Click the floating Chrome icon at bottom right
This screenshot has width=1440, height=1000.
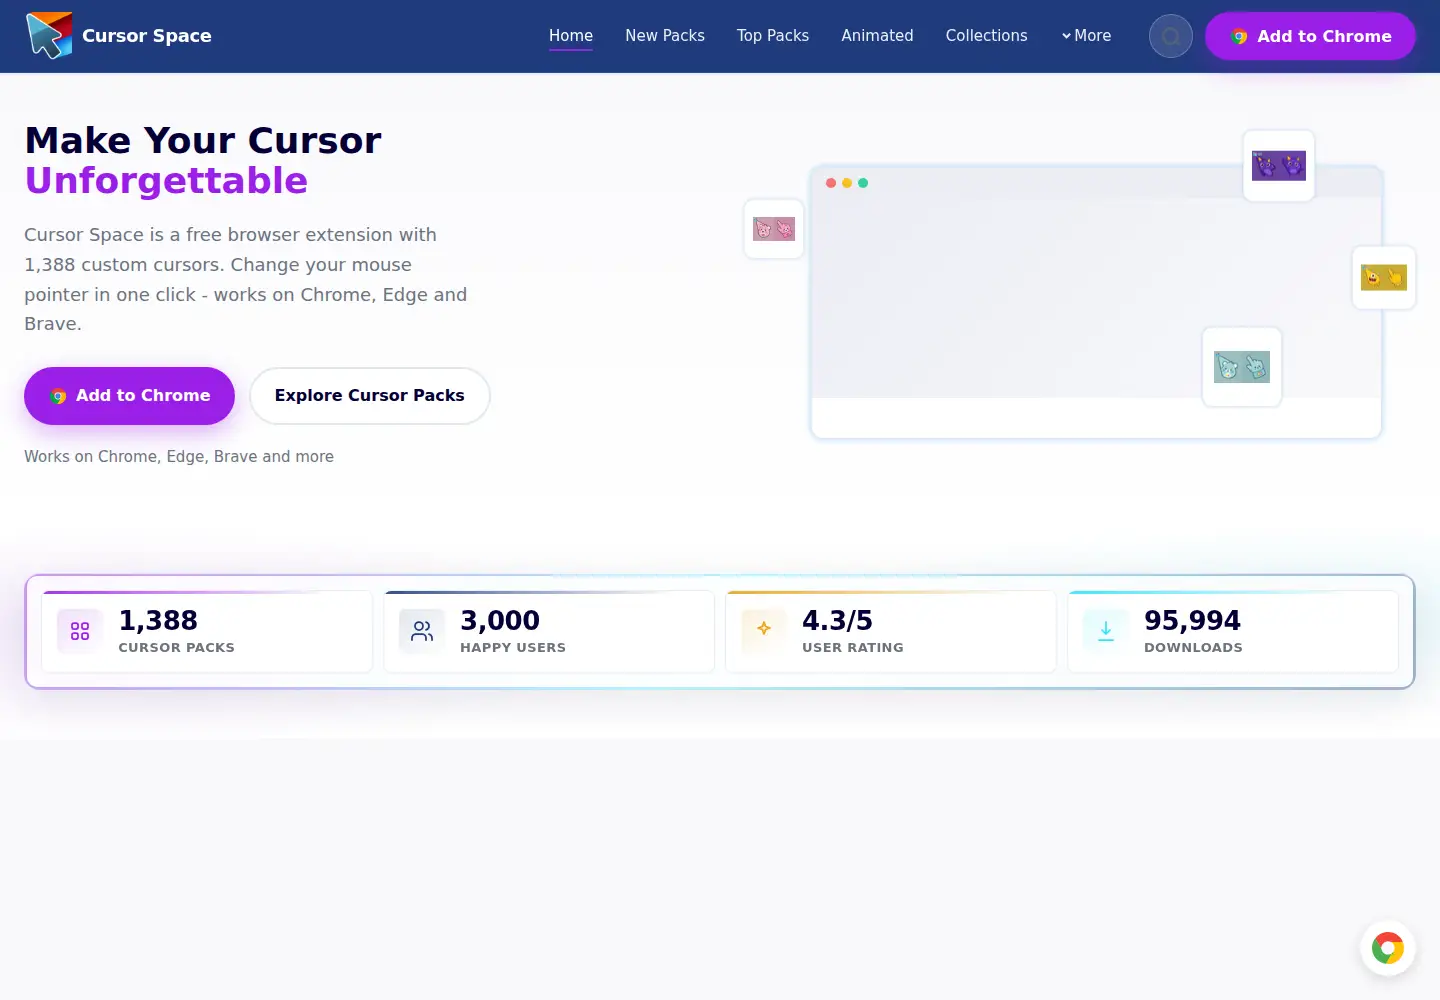coord(1388,948)
